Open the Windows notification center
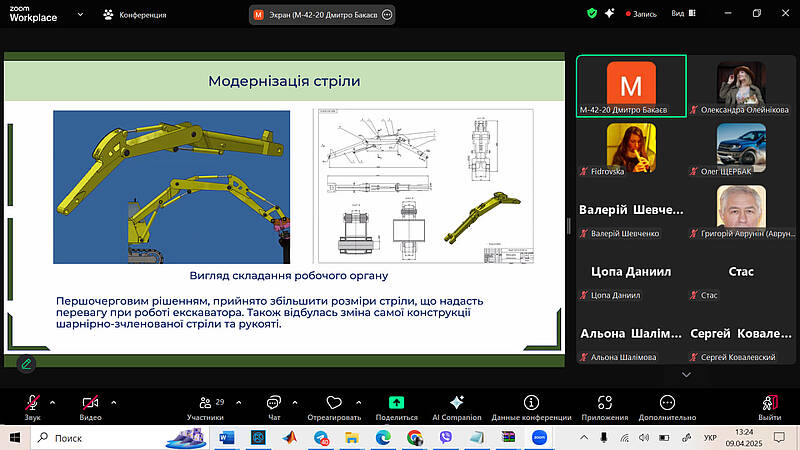The height and width of the screenshot is (450, 800). 779,437
